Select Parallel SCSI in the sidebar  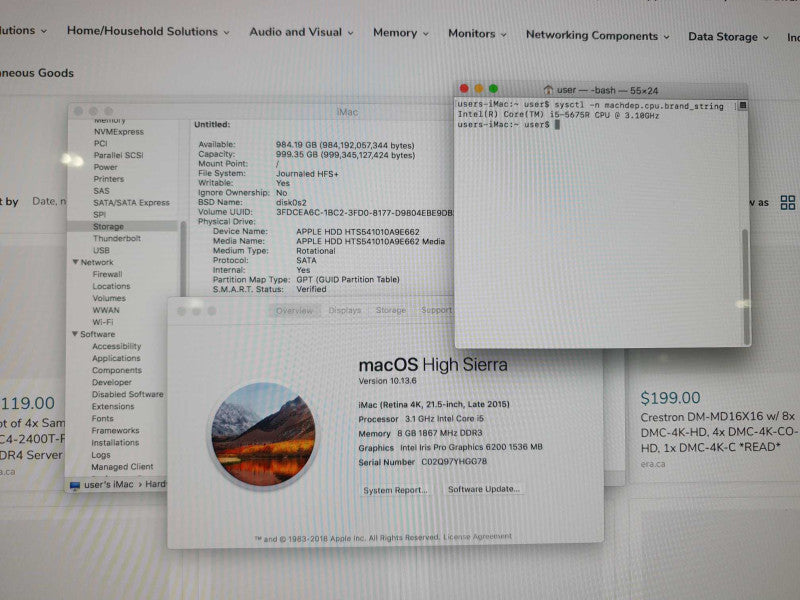pyautogui.click(x=118, y=155)
